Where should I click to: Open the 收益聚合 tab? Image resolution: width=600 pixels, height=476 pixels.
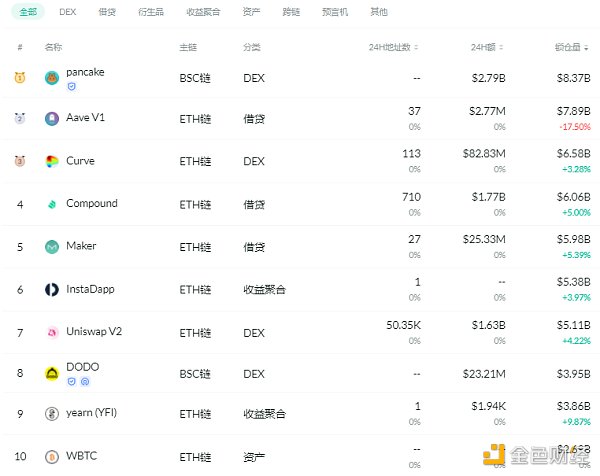point(202,12)
